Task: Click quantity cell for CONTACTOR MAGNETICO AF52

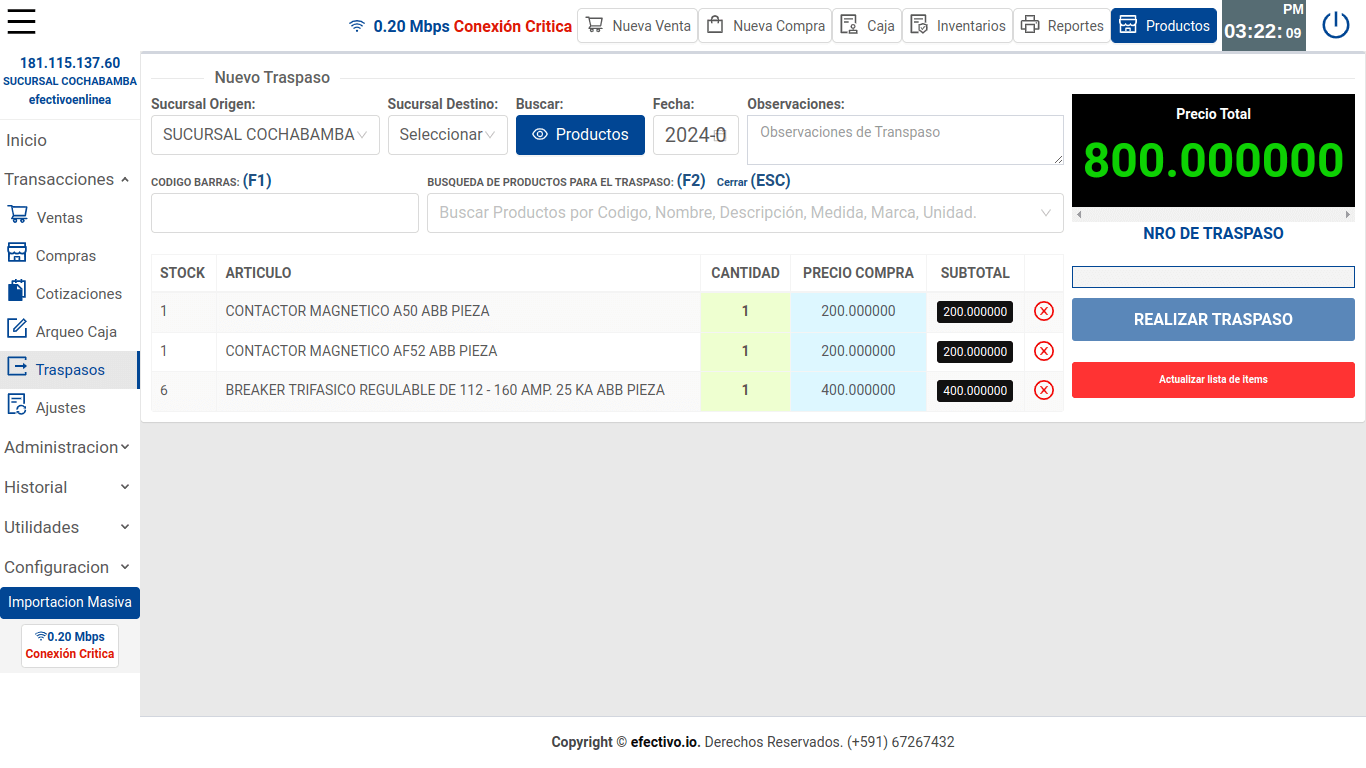Action: pos(745,351)
